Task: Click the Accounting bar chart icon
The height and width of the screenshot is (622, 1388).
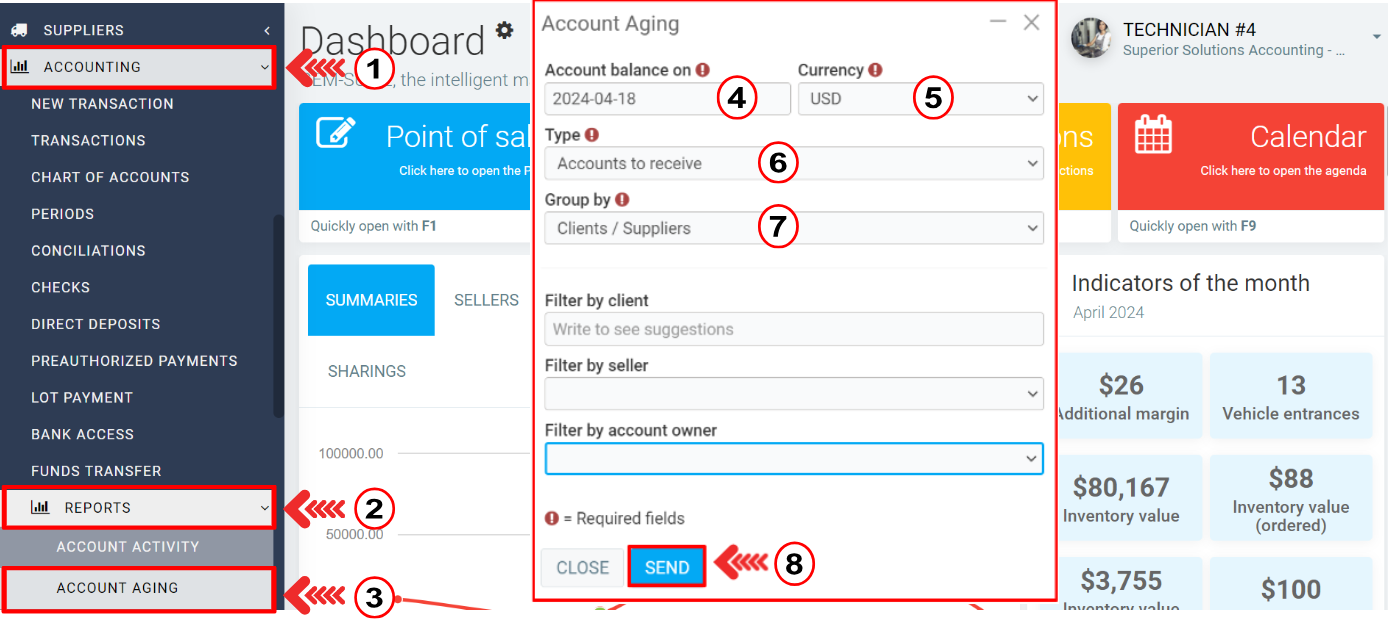Action: (x=20, y=67)
